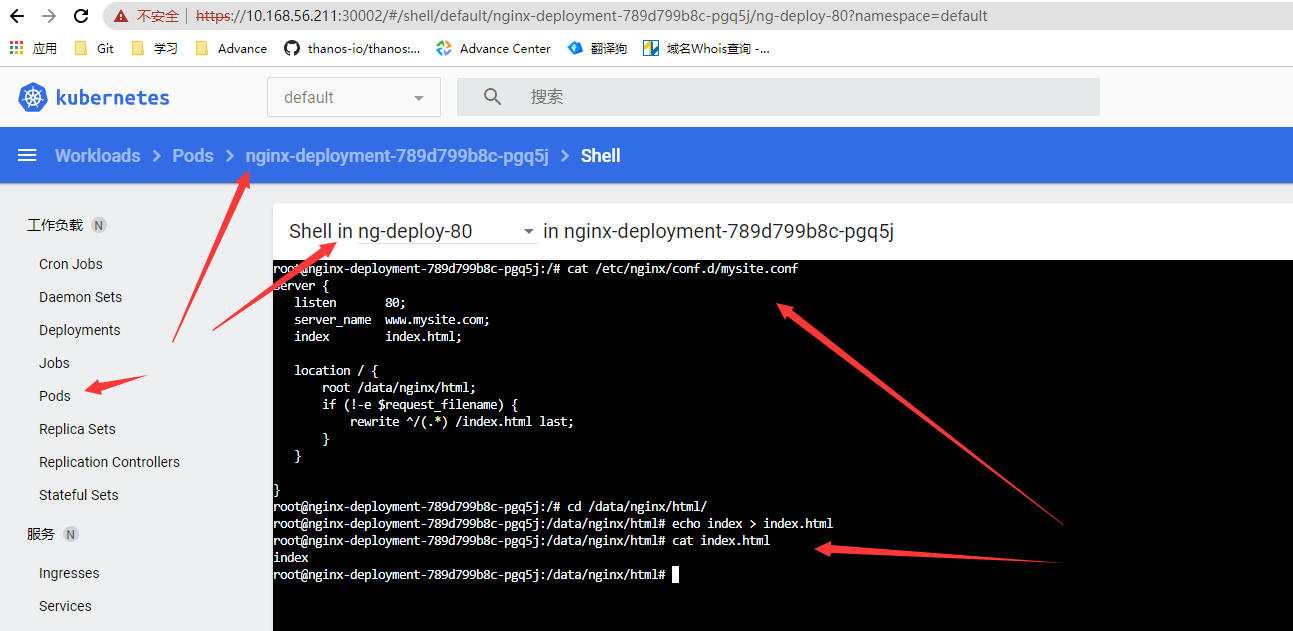Open Cron Jobs in sidebar

click(x=71, y=264)
